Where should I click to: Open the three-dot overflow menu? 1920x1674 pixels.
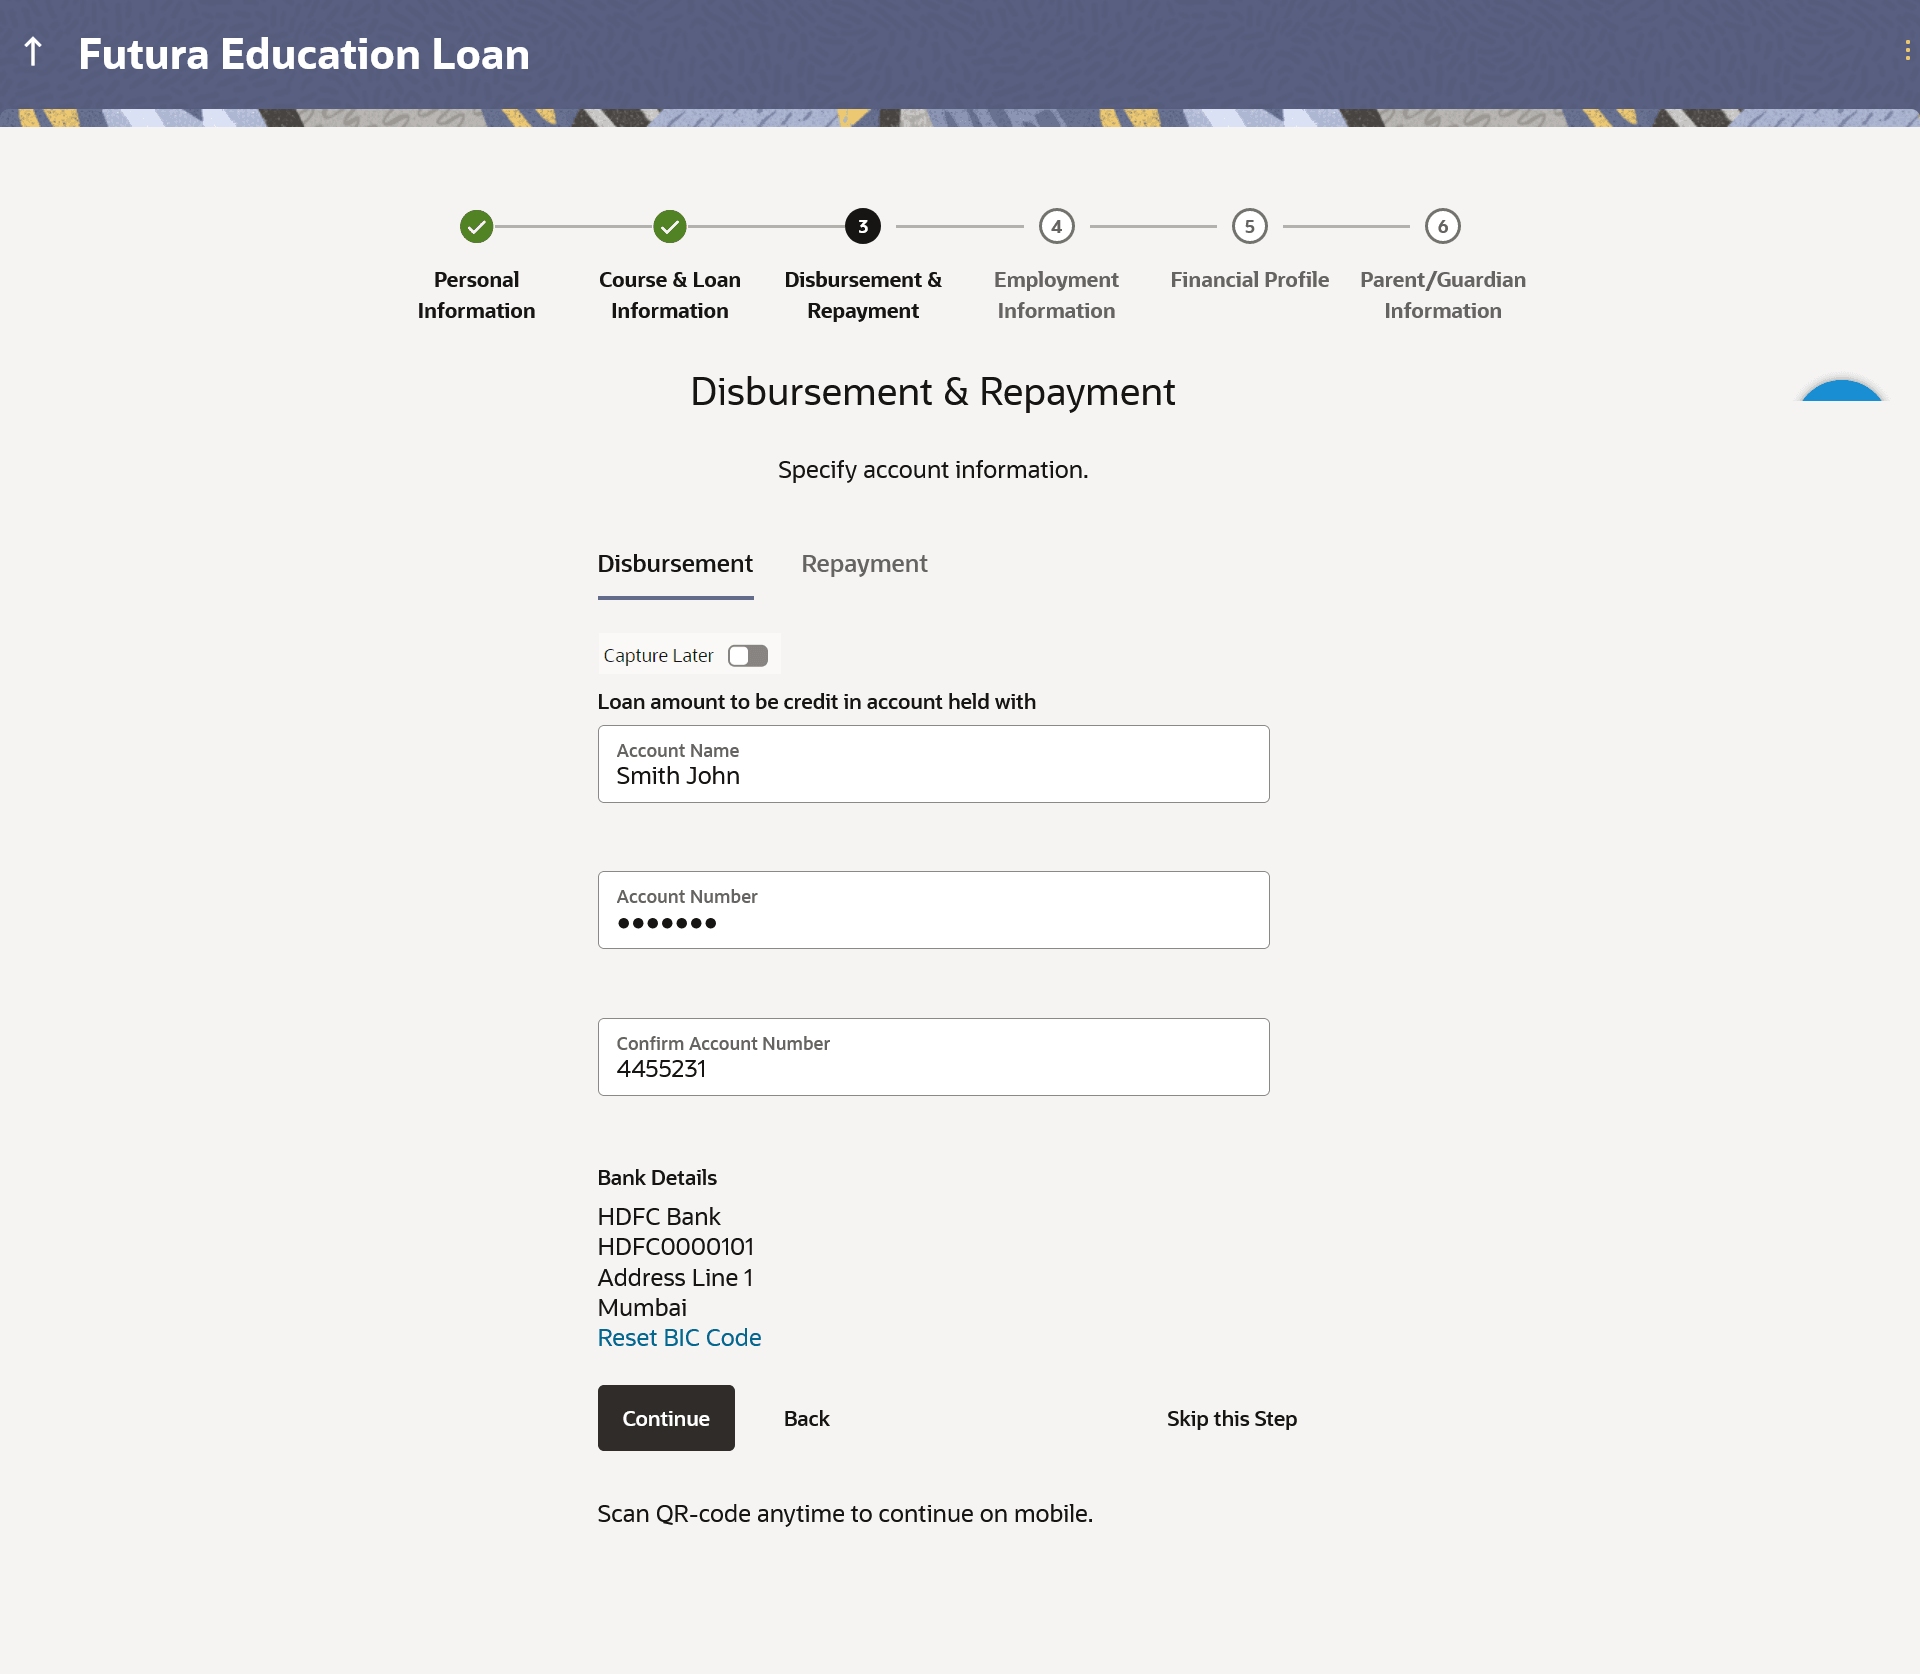pos(1907,51)
